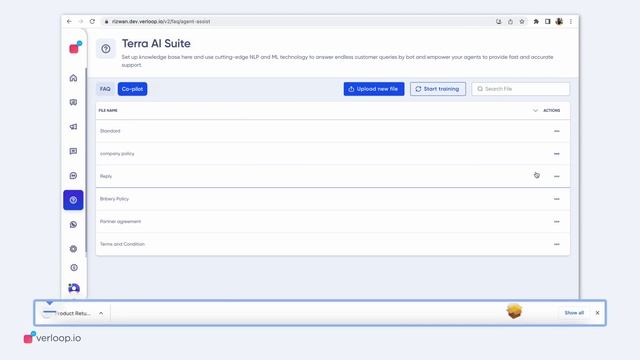Open the browser three-dot menu
Image resolution: width=640 pixels, height=360 pixels.
click(571, 22)
